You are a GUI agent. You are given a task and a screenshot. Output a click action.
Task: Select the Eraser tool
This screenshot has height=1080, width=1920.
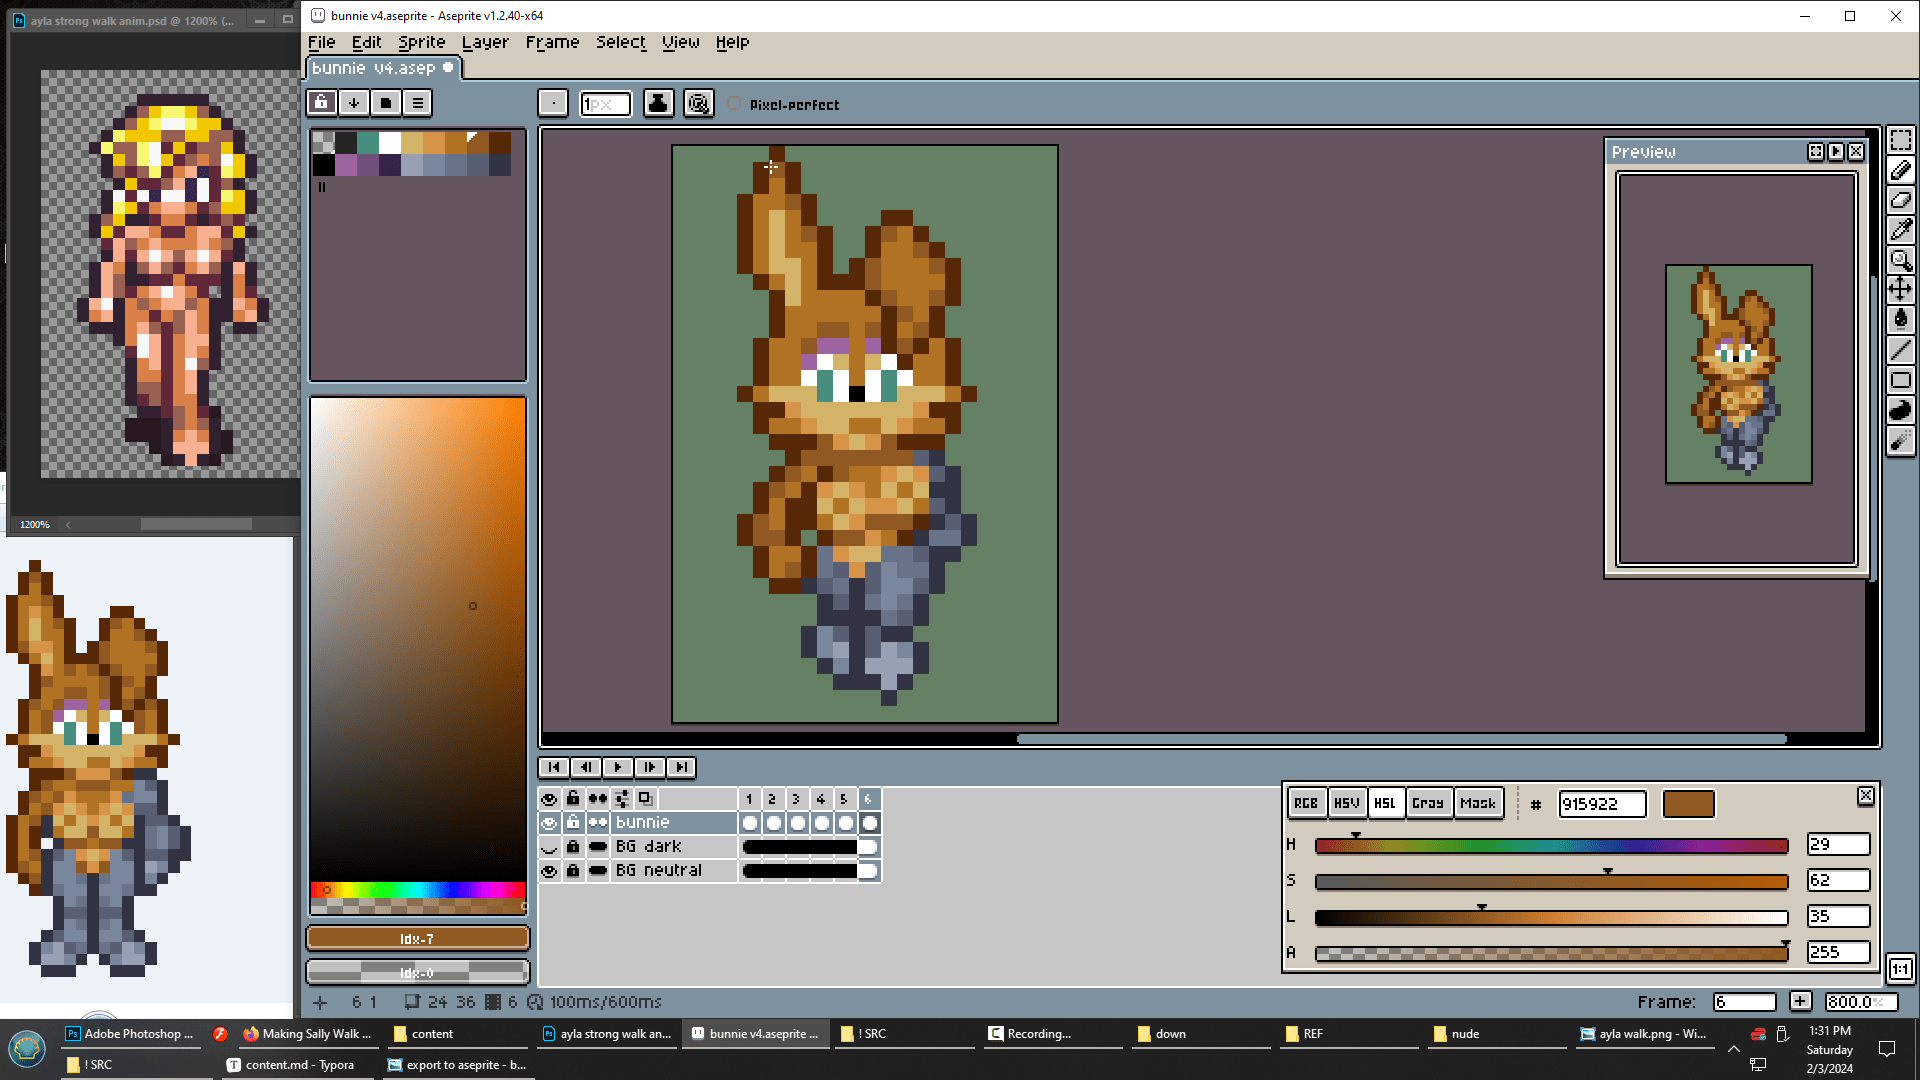coord(1900,200)
